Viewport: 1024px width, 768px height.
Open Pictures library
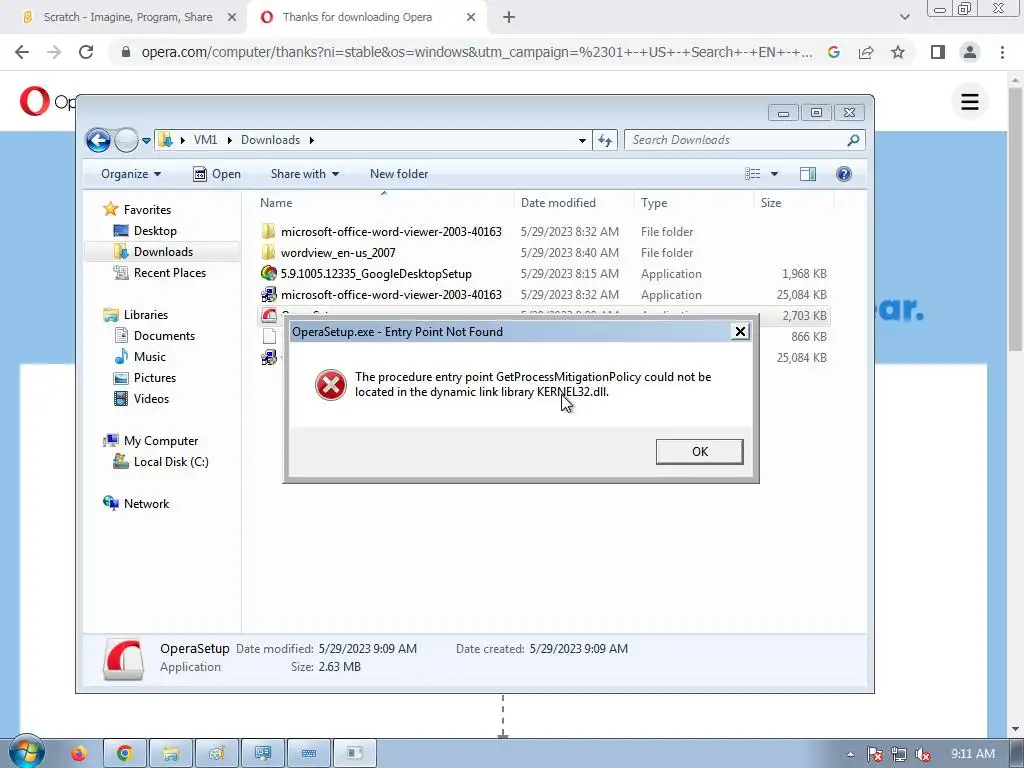tap(154, 377)
